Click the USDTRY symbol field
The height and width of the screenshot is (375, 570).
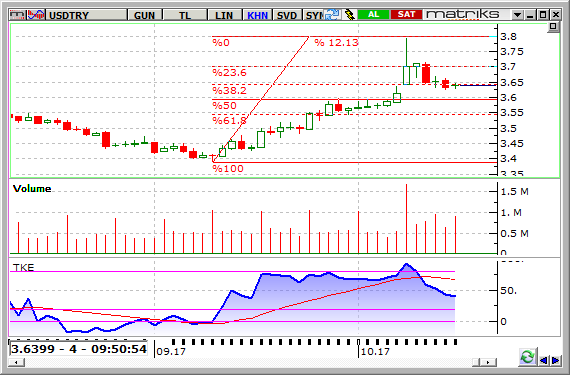pyautogui.click(x=87, y=15)
